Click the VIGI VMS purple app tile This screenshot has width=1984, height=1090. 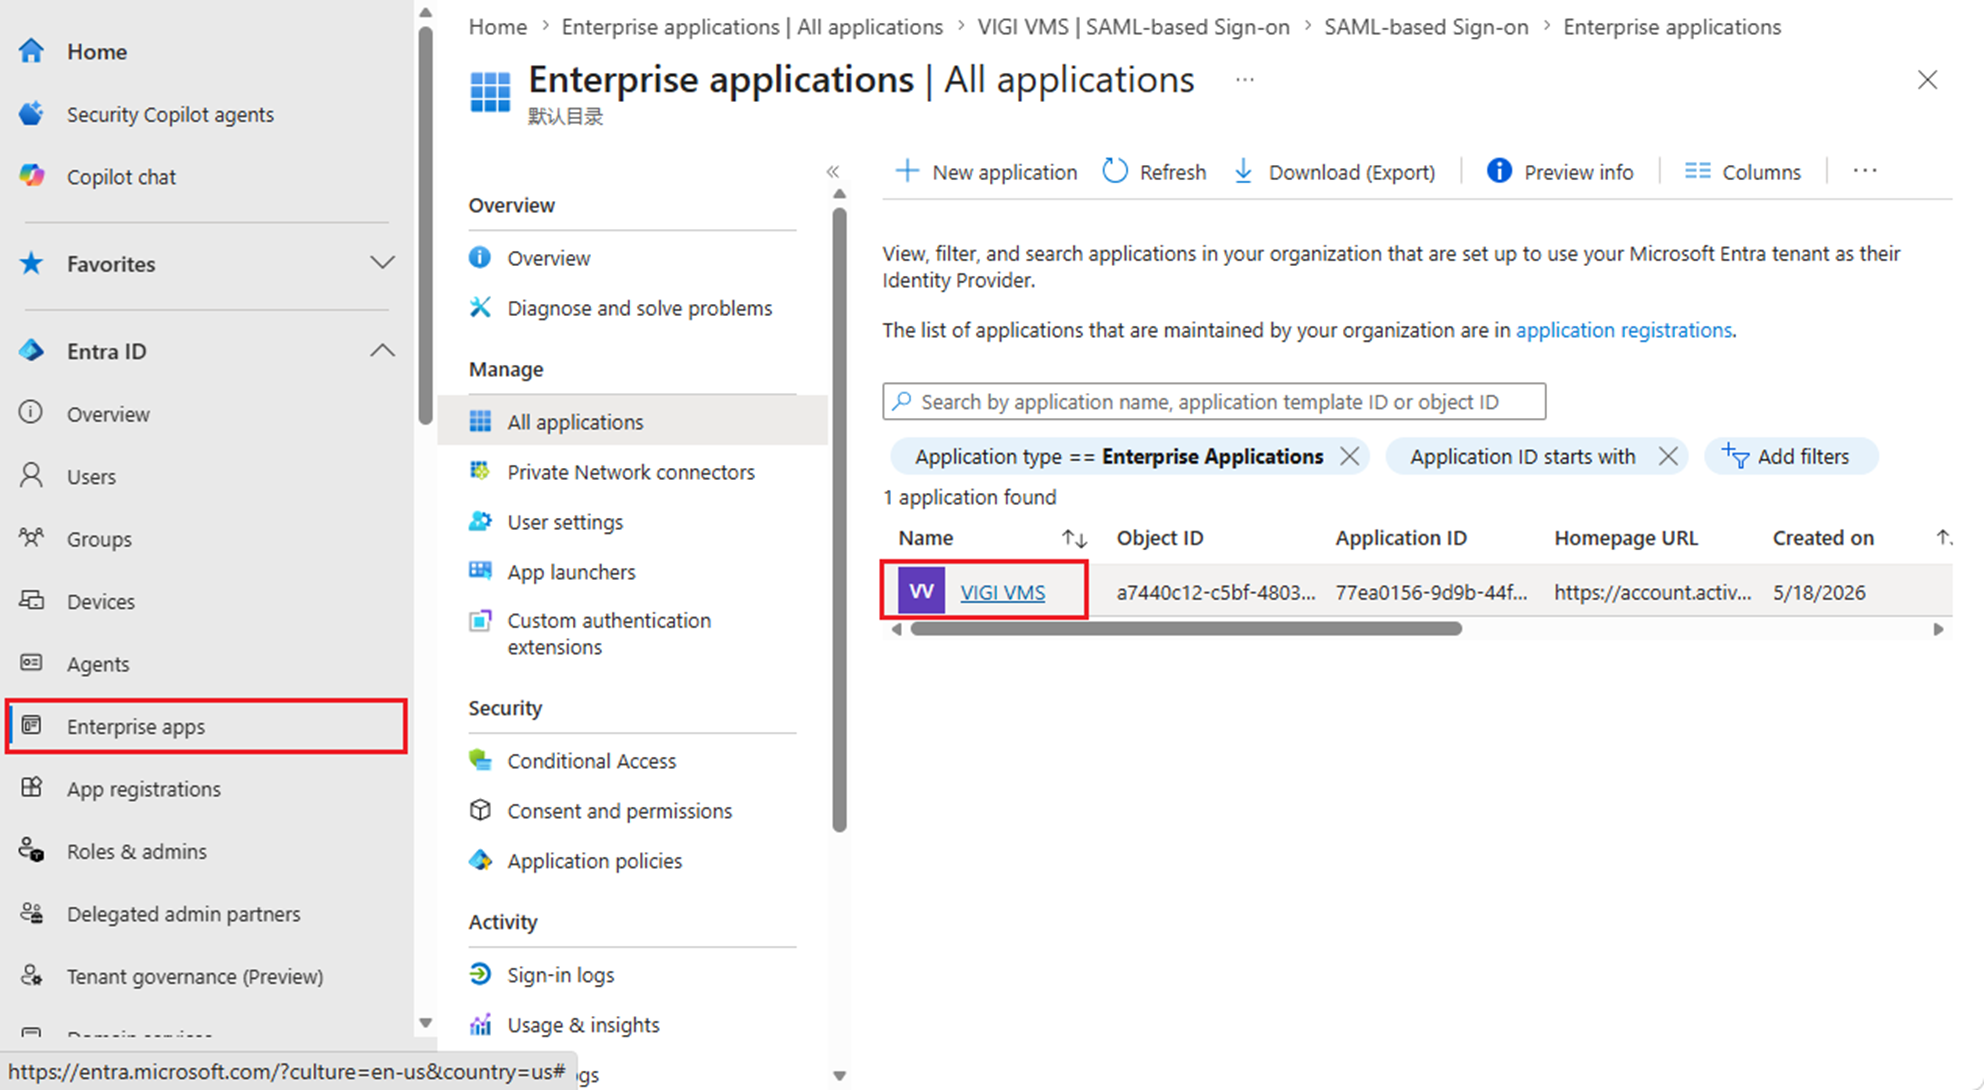click(x=921, y=591)
